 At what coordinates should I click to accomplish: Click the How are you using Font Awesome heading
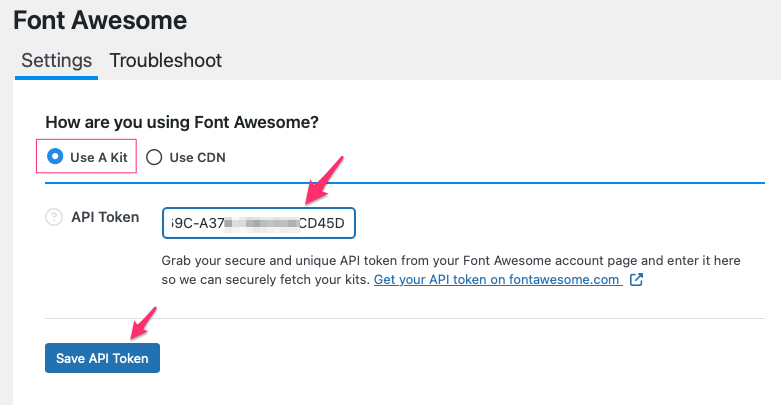click(182, 122)
